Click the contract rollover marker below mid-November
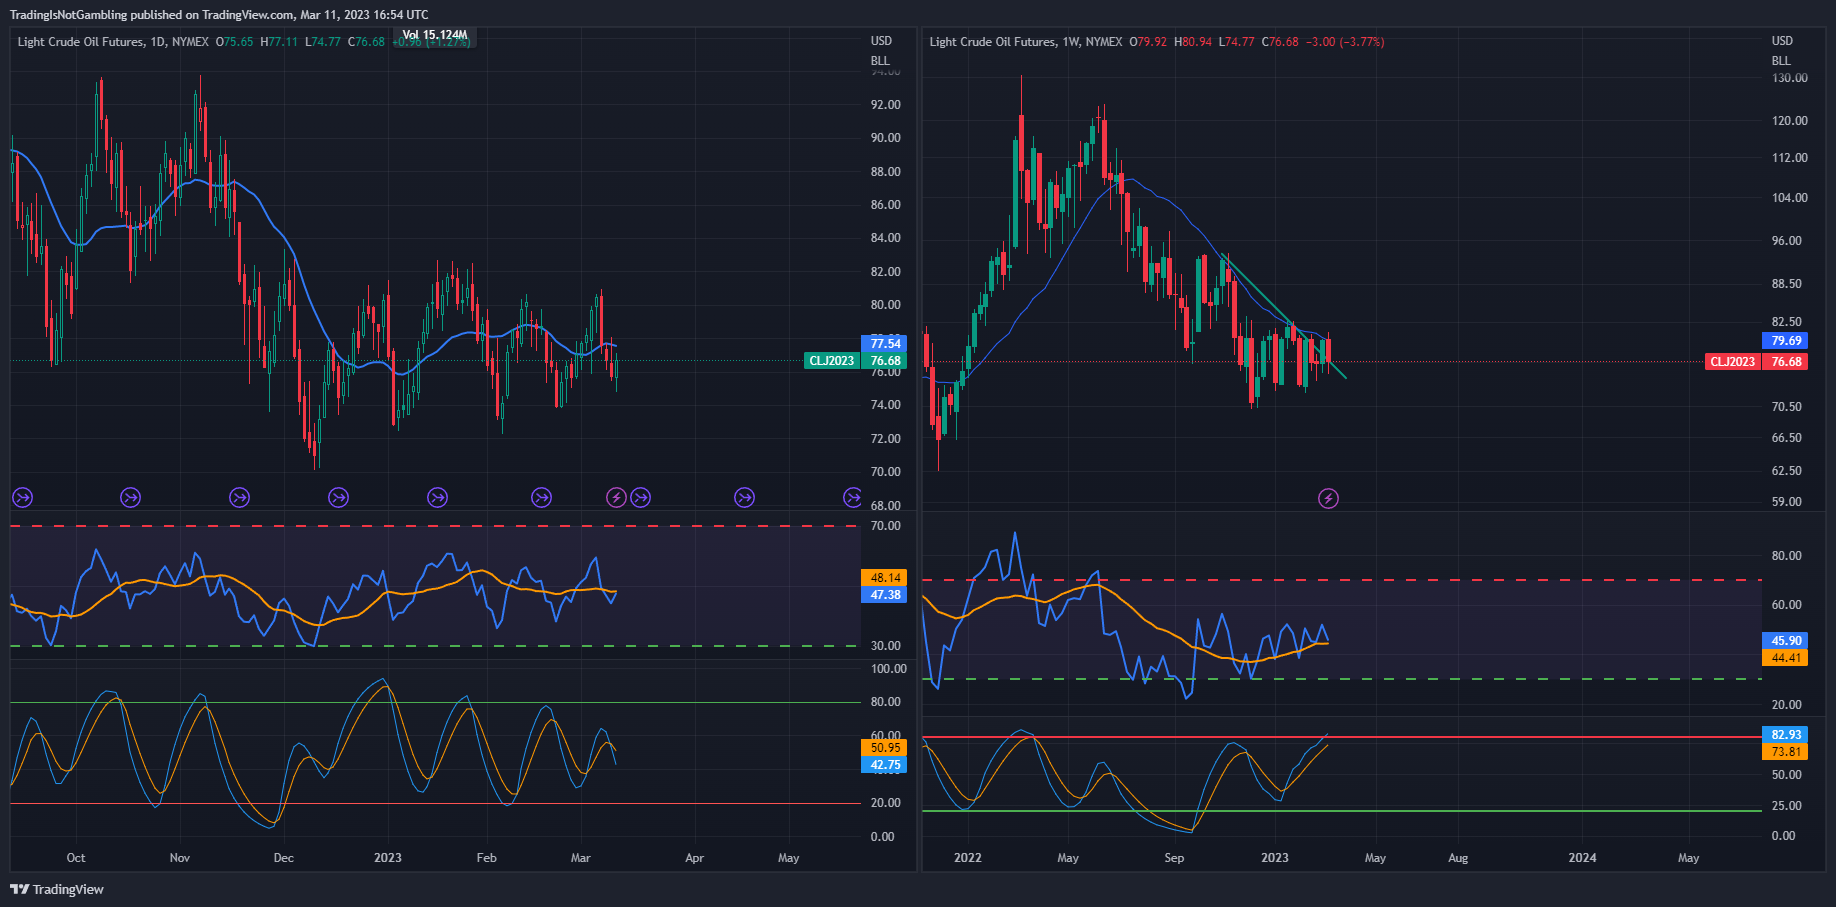Screen dimensions: 1836x907 [x=239, y=497]
